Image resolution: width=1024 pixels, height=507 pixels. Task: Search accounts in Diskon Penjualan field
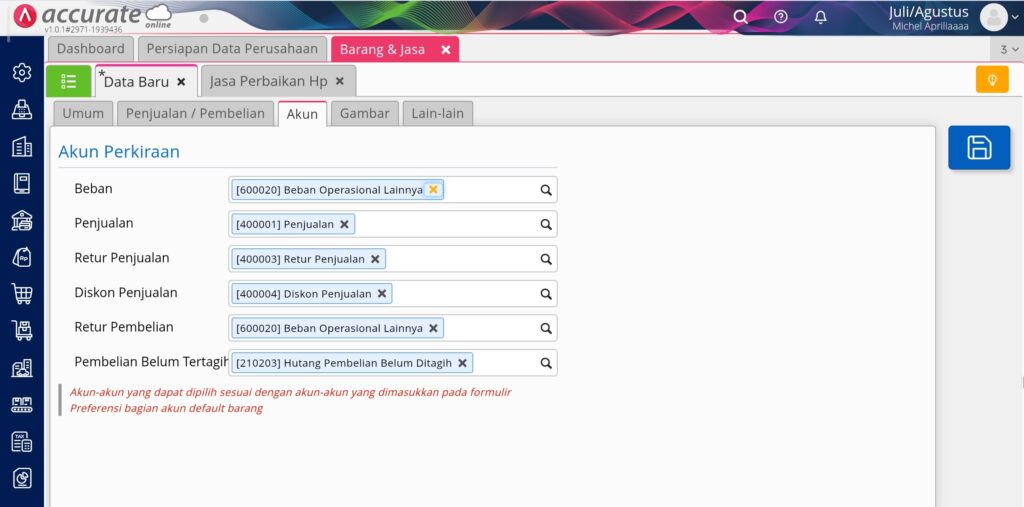click(546, 293)
